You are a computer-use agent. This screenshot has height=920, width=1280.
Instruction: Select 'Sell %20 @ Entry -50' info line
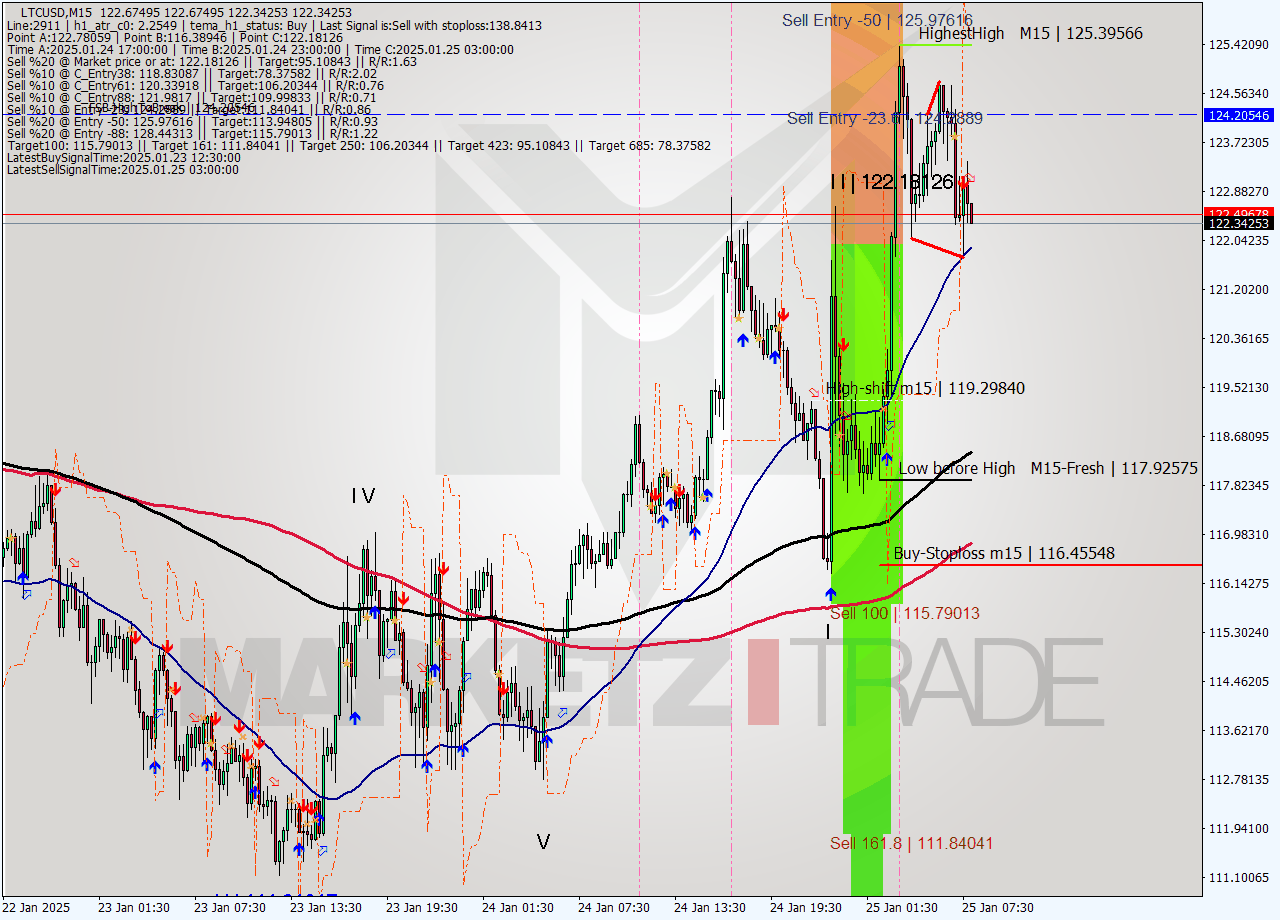coord(192,121)
